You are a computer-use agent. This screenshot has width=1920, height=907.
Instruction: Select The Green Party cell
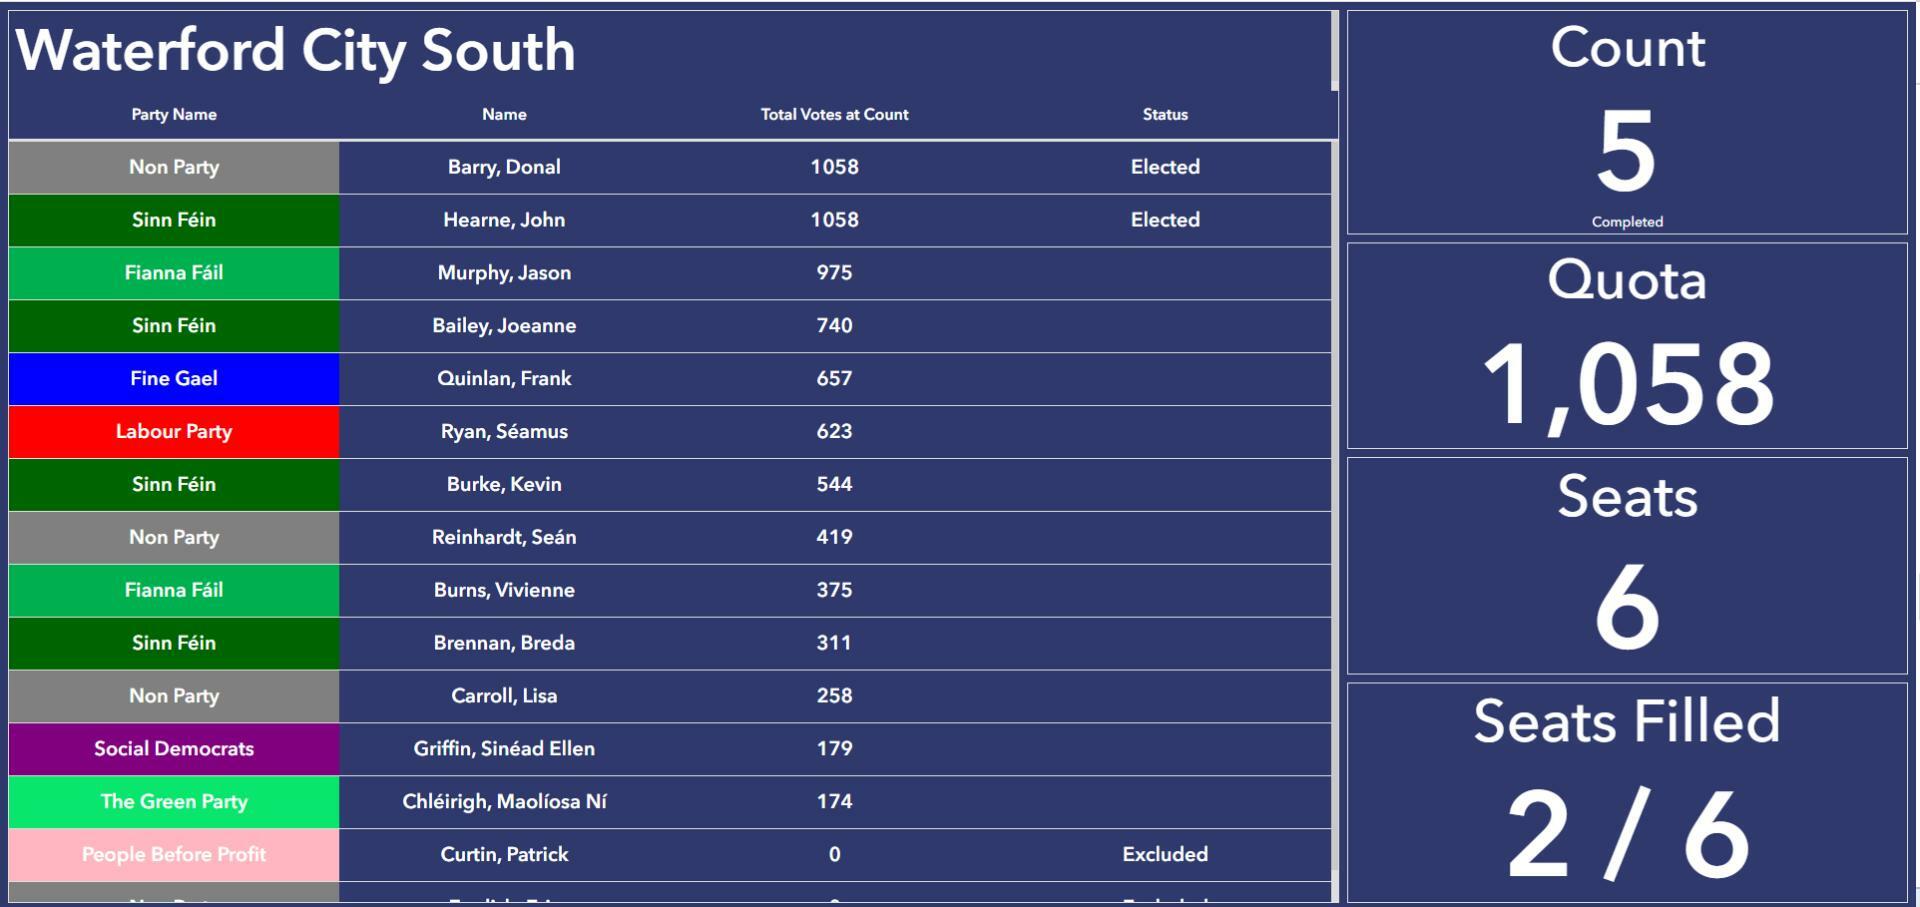174,802
